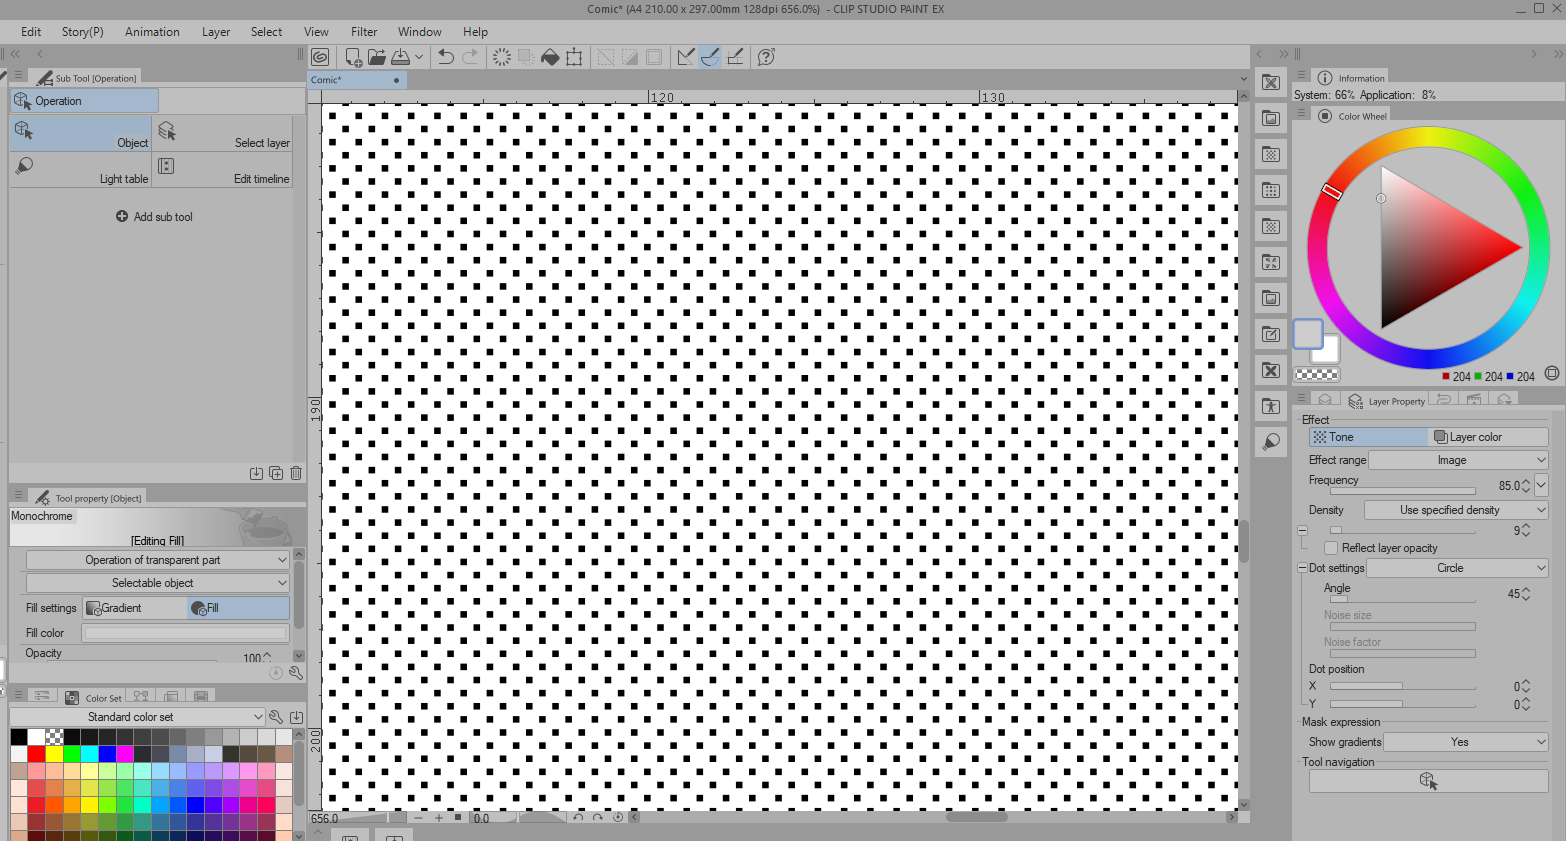Viewport: 1566px width, 841px height.
Task: Select the Edit timeline sub tool
Action: (x=223, y=170)
